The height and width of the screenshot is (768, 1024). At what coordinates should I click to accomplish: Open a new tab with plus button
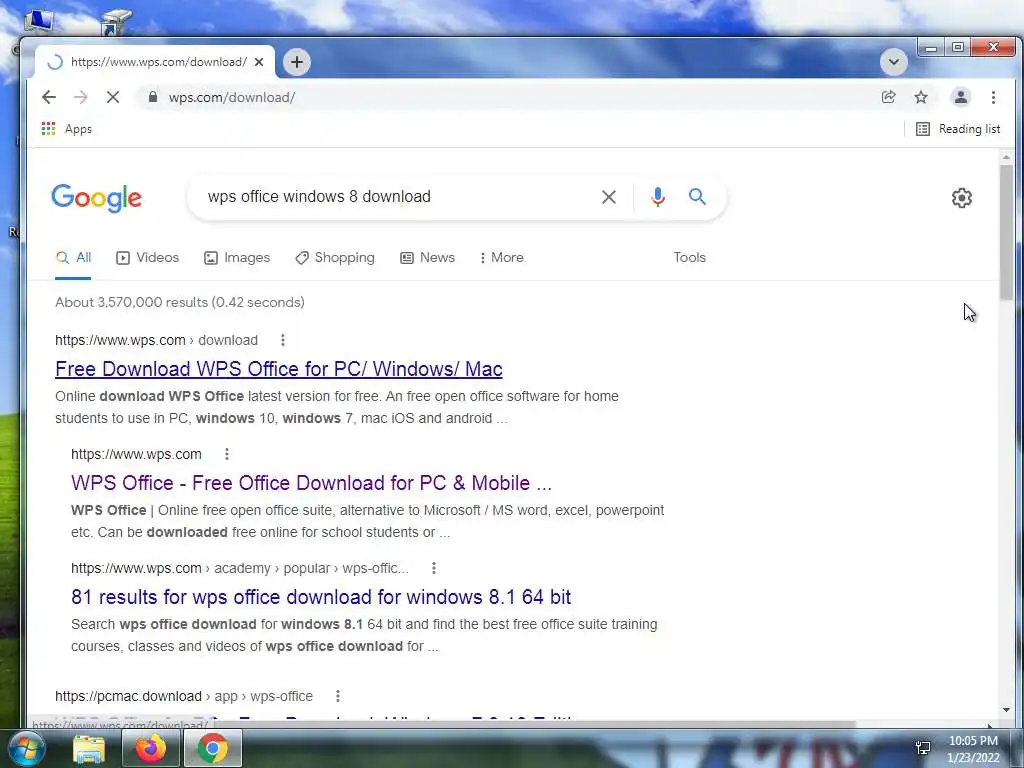[x=296, y=62]
